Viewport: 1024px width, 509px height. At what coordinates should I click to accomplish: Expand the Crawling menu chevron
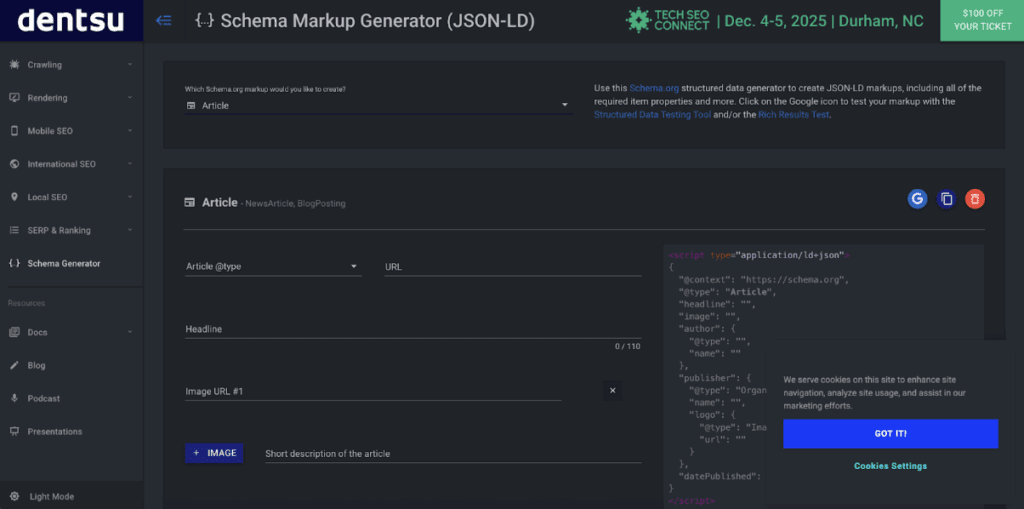(130, 65)
